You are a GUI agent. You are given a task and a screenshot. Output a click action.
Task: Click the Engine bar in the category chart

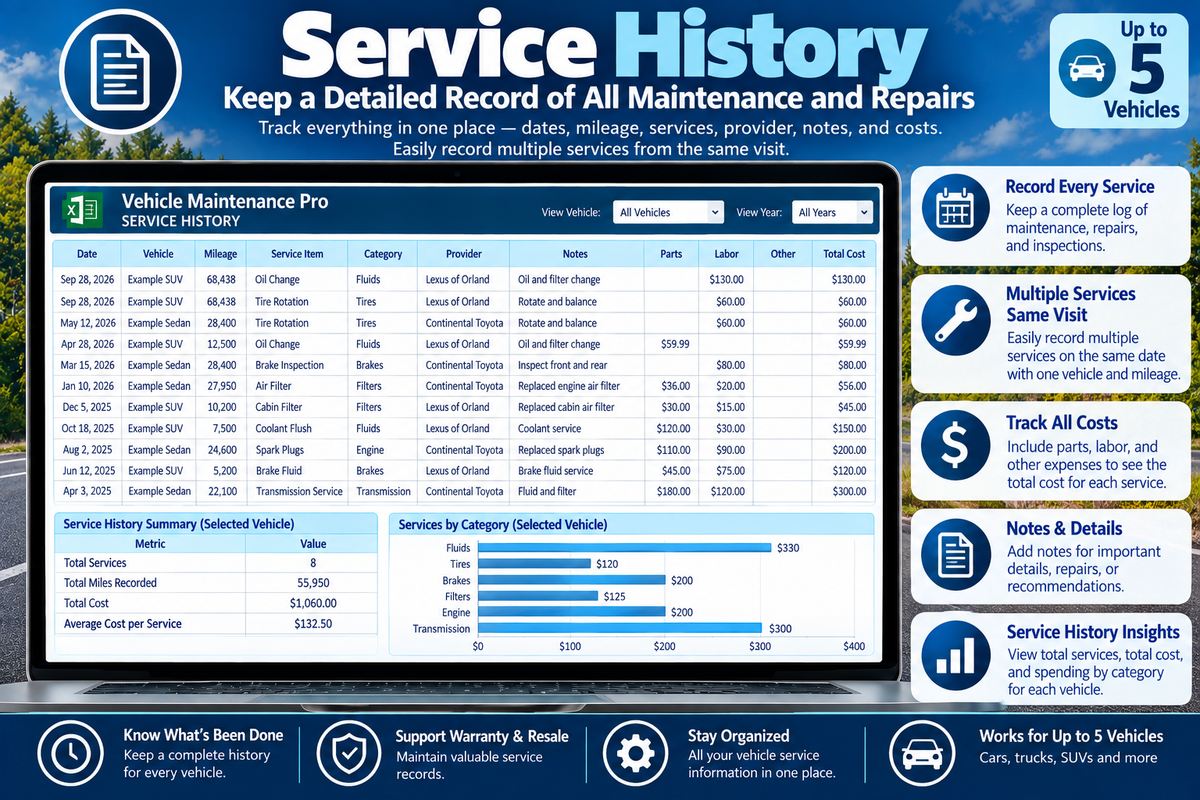(571, 612)
